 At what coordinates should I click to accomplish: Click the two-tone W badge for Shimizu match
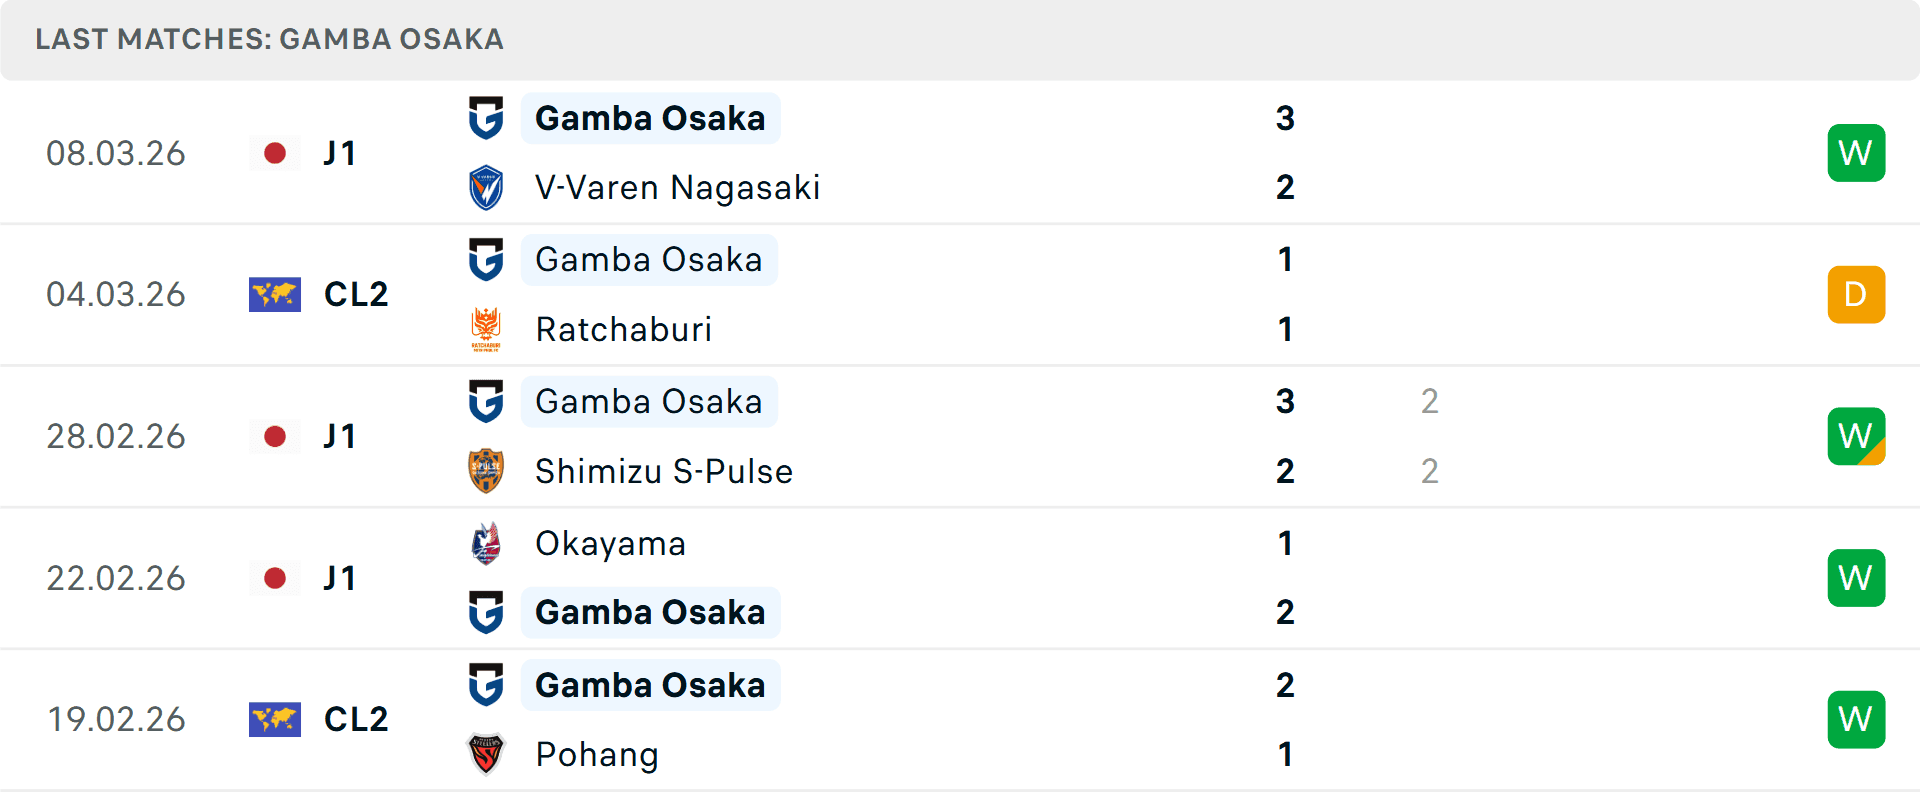(x=1856, y=436)
